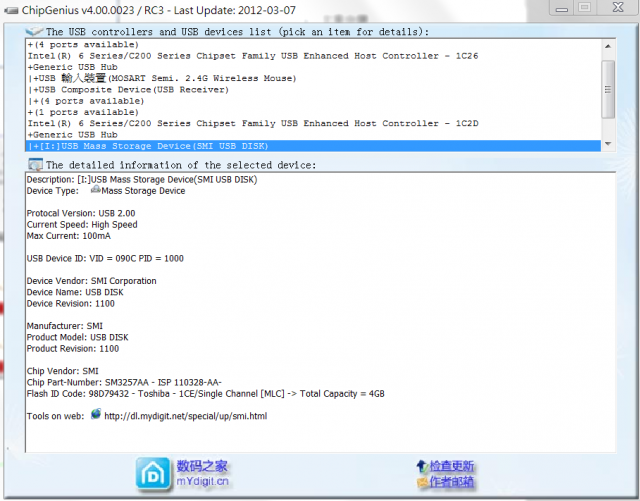This screenshot has height=501, width=640.
Task: Click the device list scrollbar thumb
Action: (x=608, y=89)
